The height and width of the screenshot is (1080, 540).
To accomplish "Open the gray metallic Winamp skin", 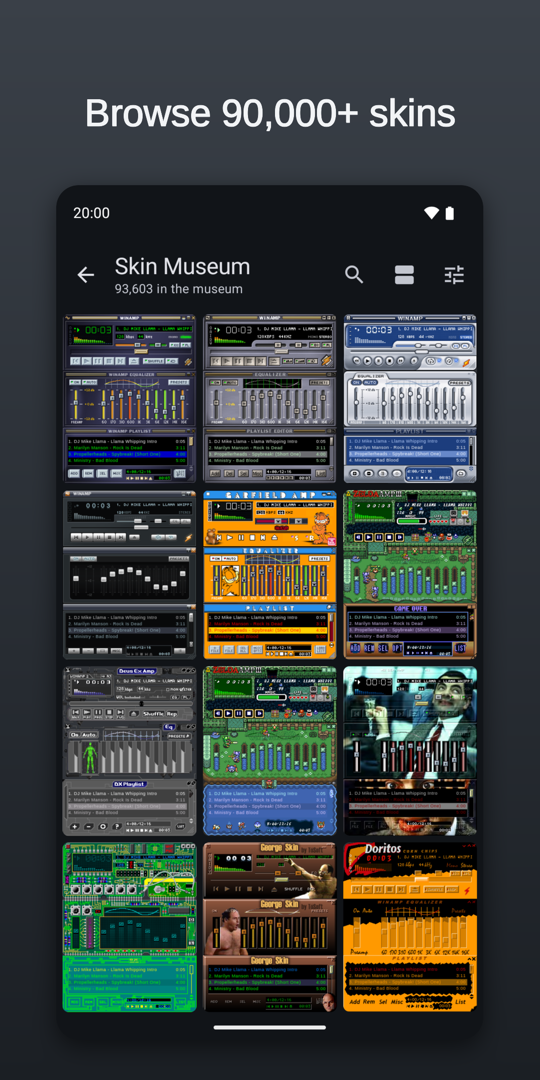I will coord(269,399).
